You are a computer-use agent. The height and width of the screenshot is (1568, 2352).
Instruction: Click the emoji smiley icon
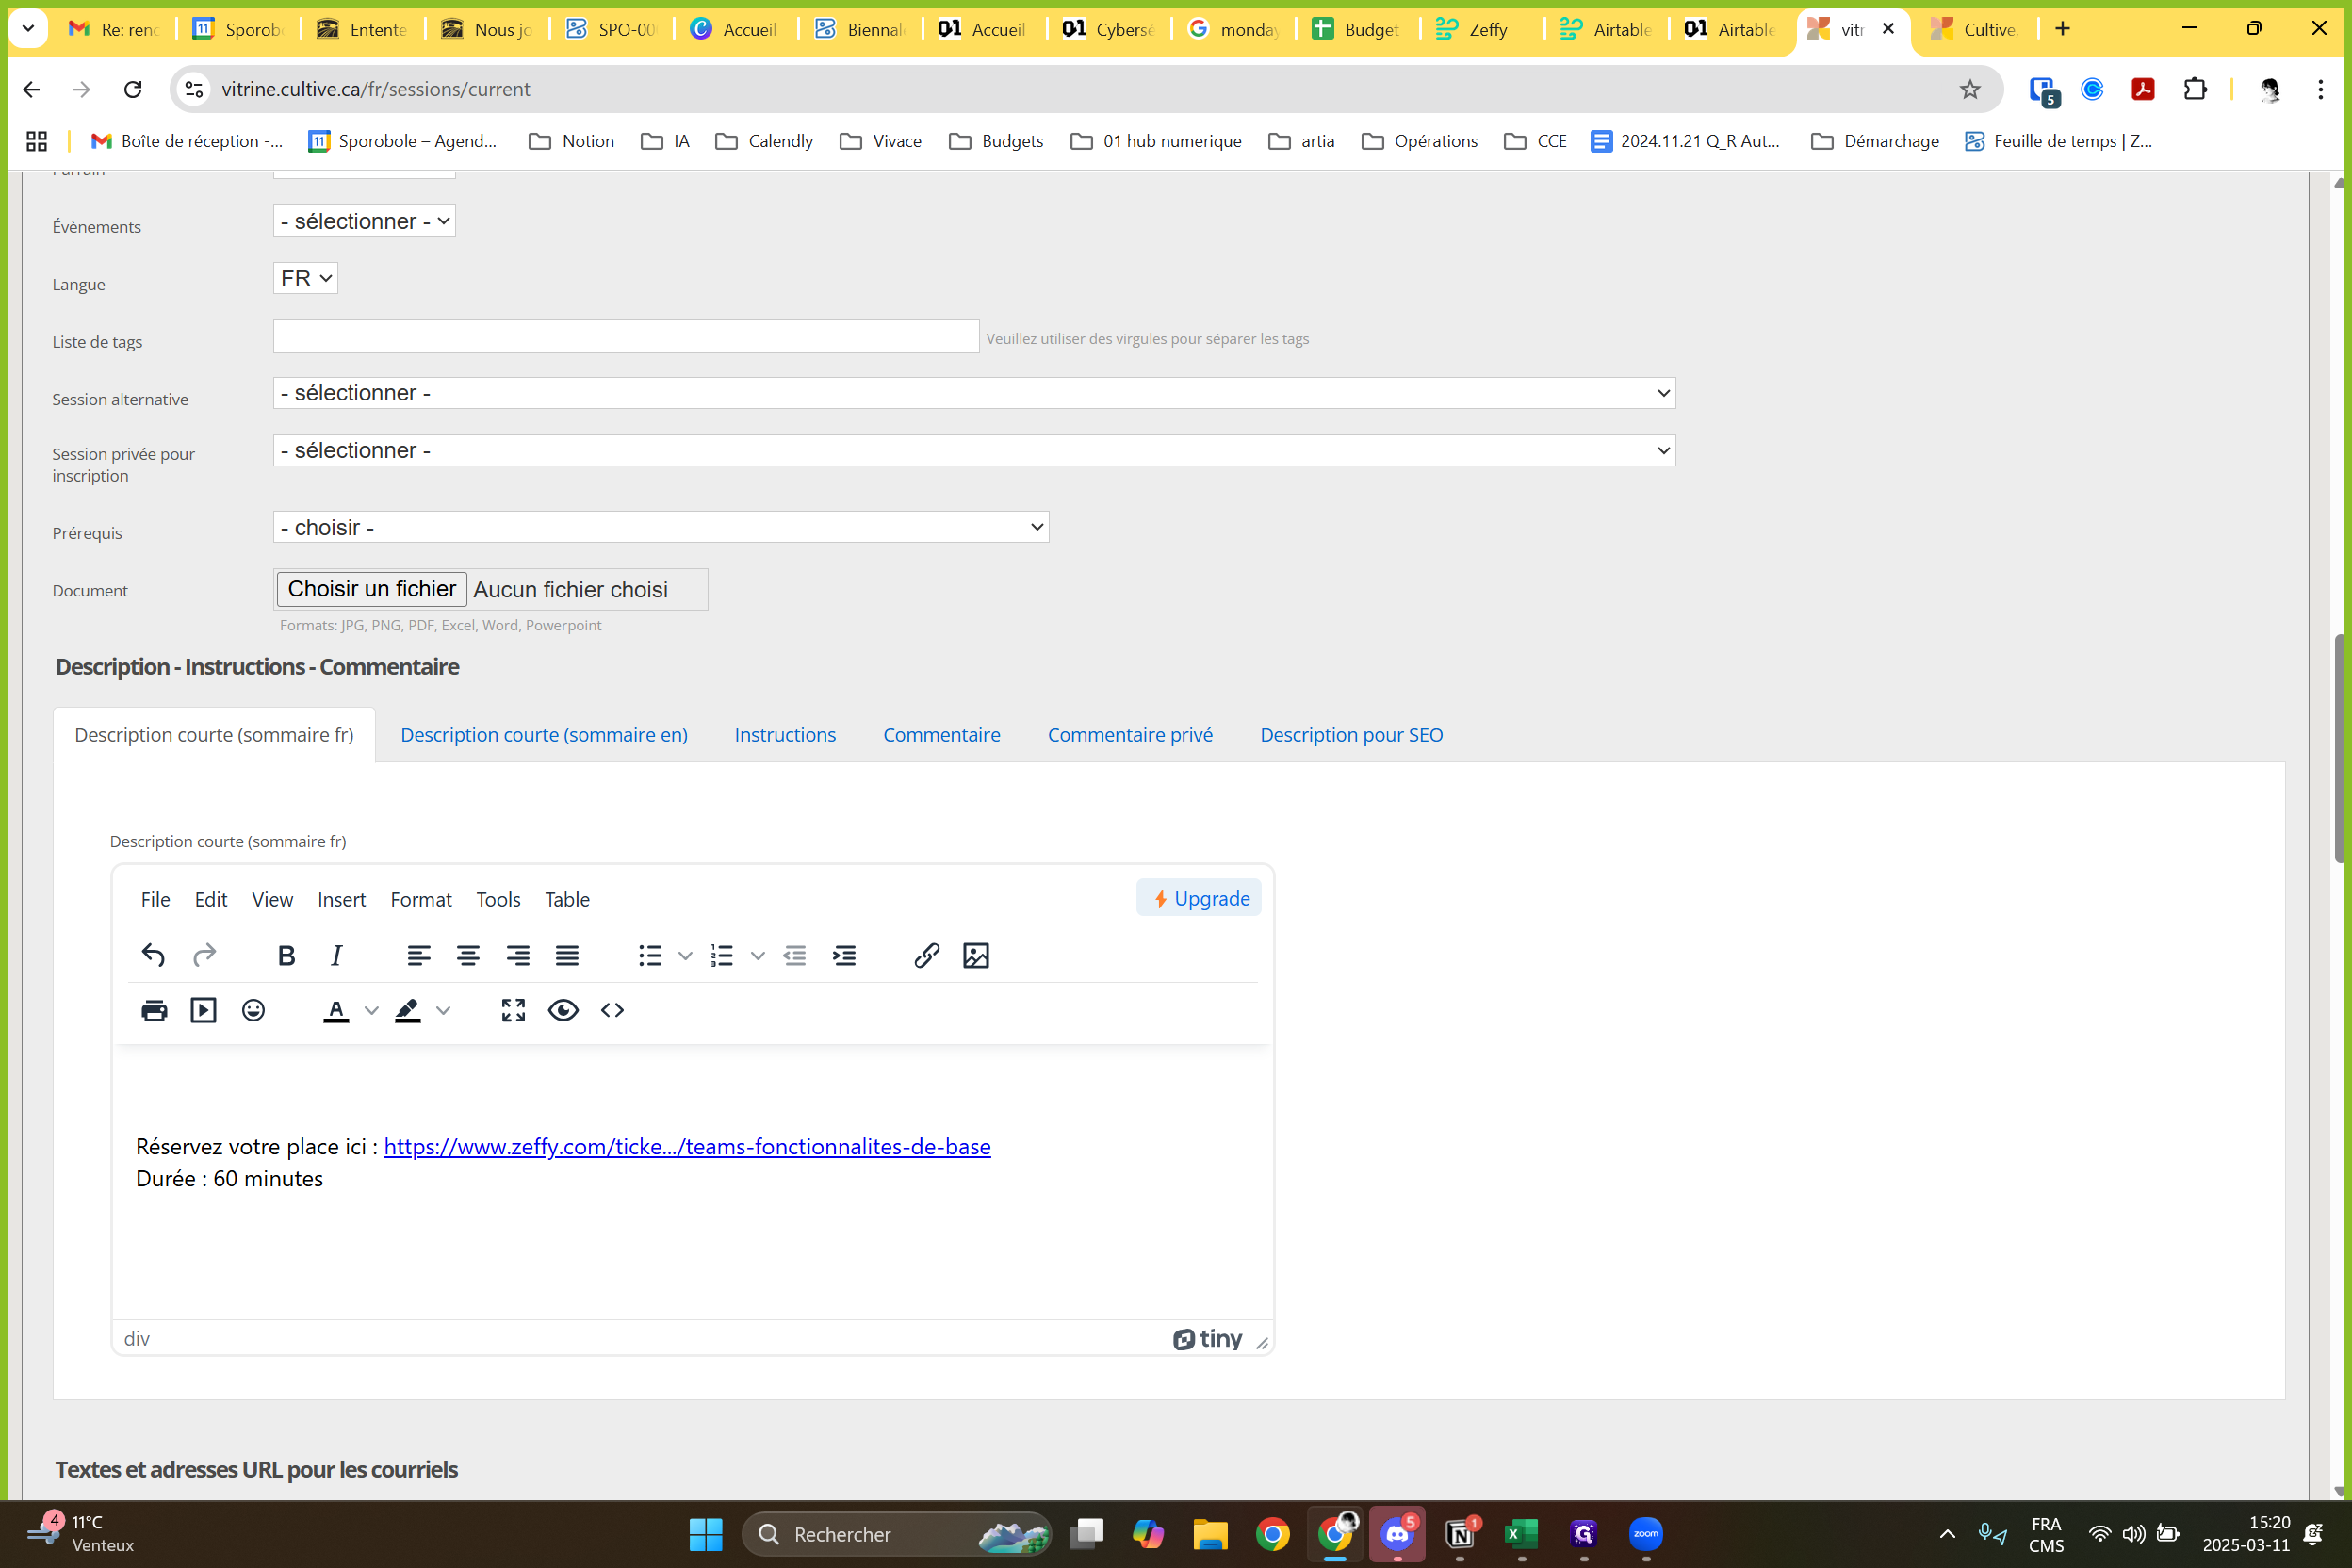(x=253, y=1010)
